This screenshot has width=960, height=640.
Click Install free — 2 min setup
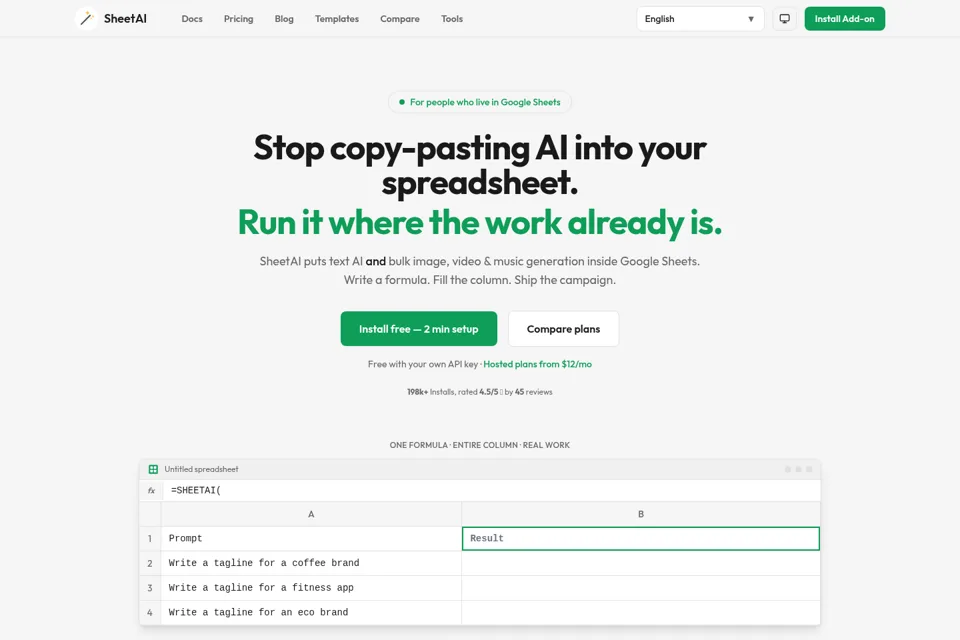point(419,329)
